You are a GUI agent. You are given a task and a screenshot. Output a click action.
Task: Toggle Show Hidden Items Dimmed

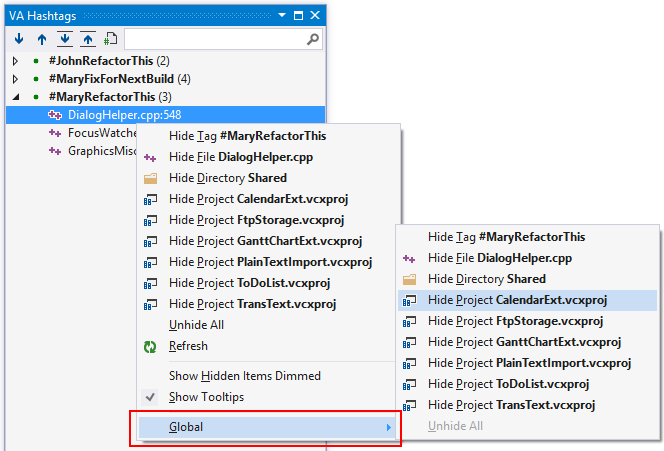[244, 376]
